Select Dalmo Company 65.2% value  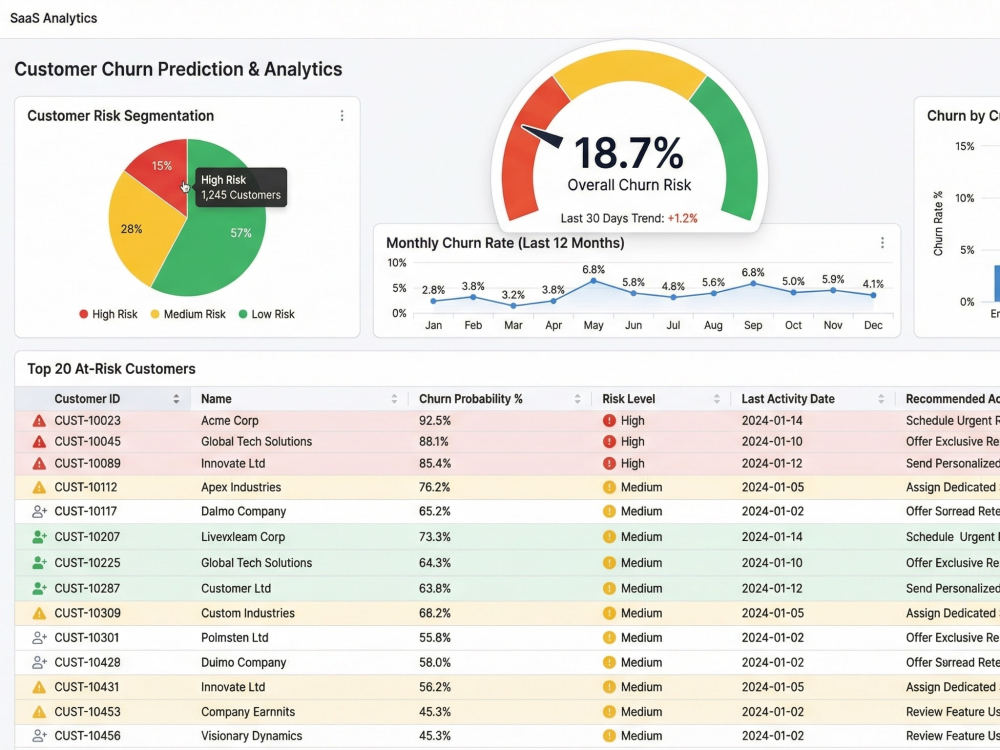pyautogui.click(x=435, y=511)
